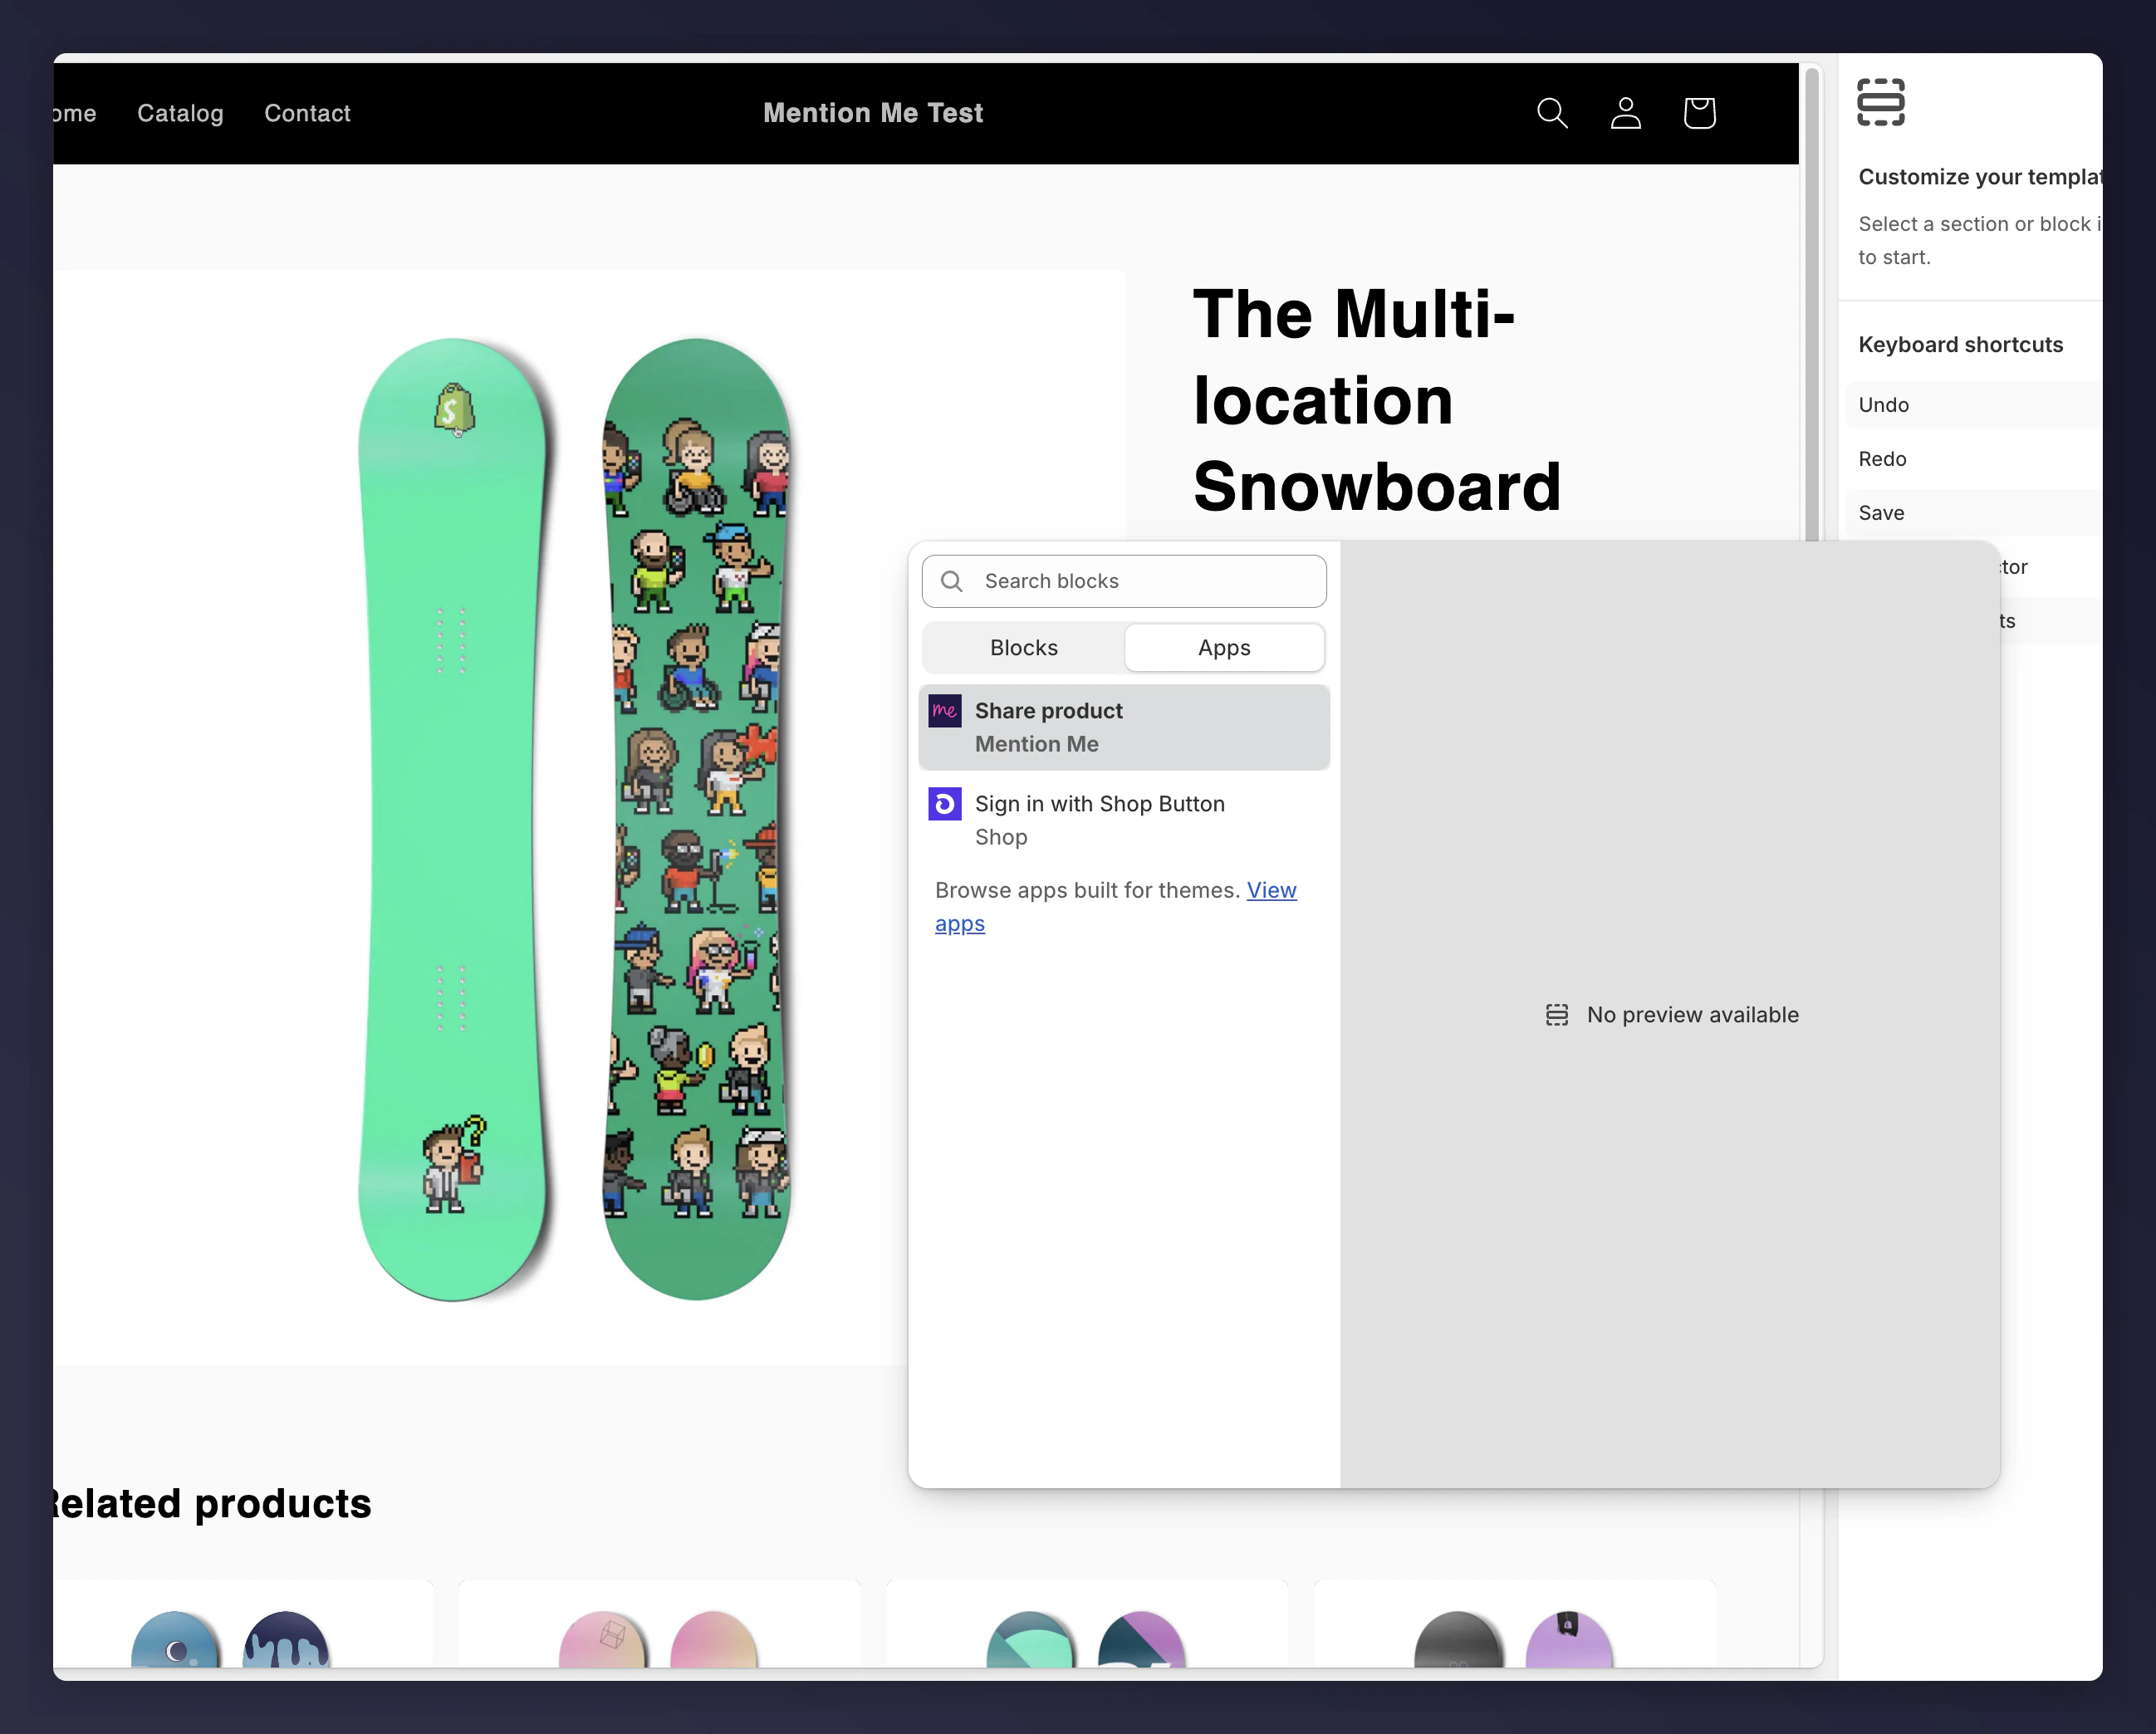Open the Catalog menu link
The height and width of the screenshot is (1734, 2156).
[180, 113]
